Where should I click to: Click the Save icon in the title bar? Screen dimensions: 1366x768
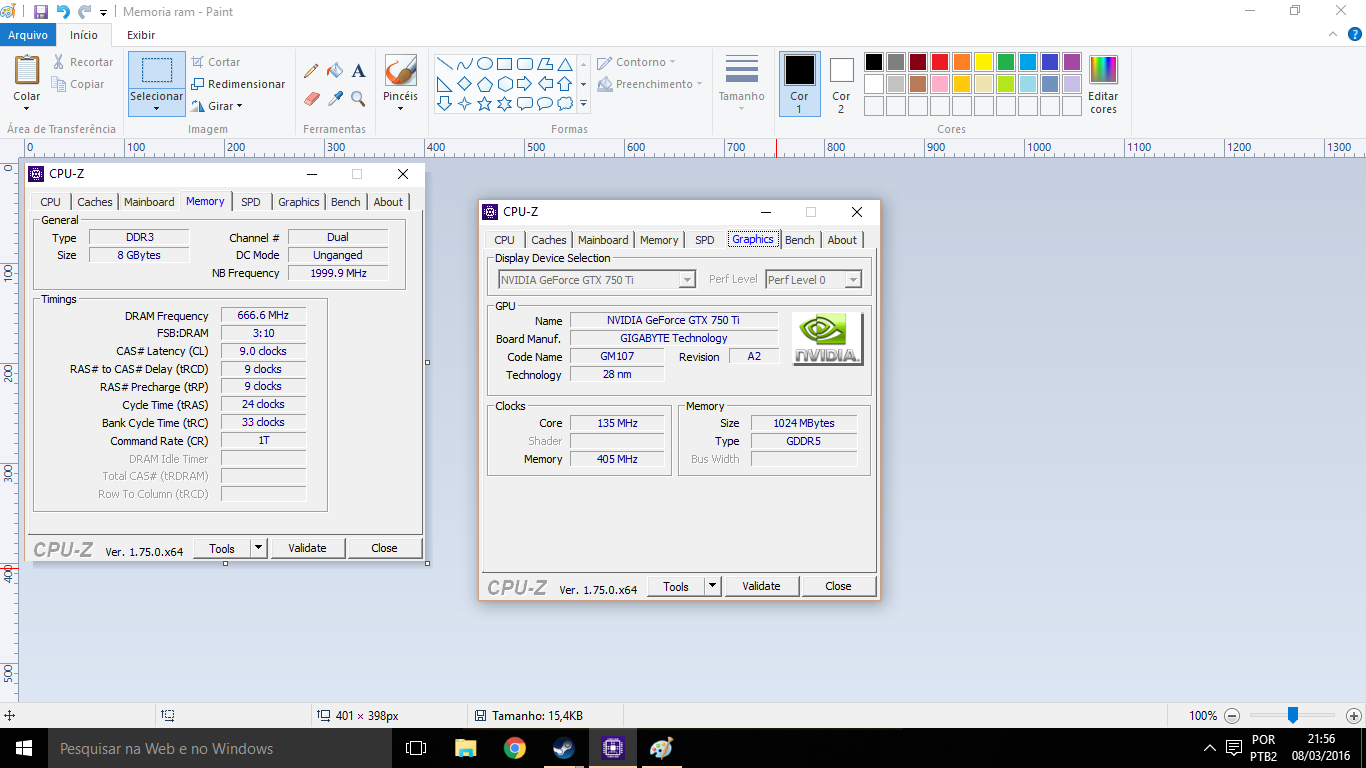41,11
